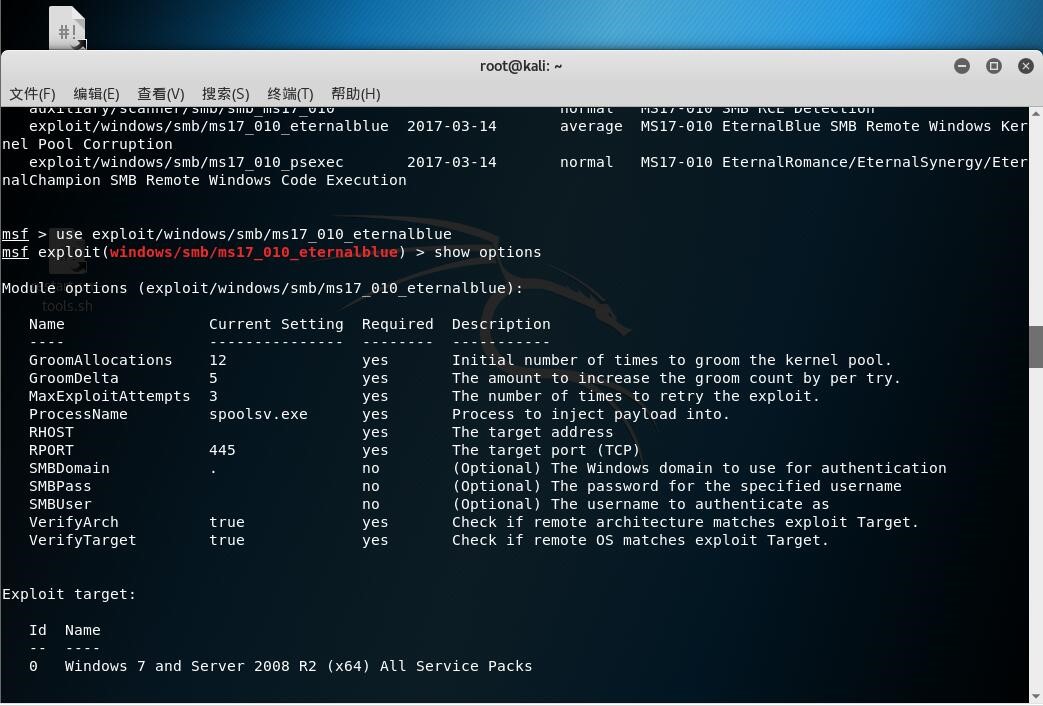1043x706 pixels.
Task: Open the 终端(T) menu
Action: coord(290,94)
